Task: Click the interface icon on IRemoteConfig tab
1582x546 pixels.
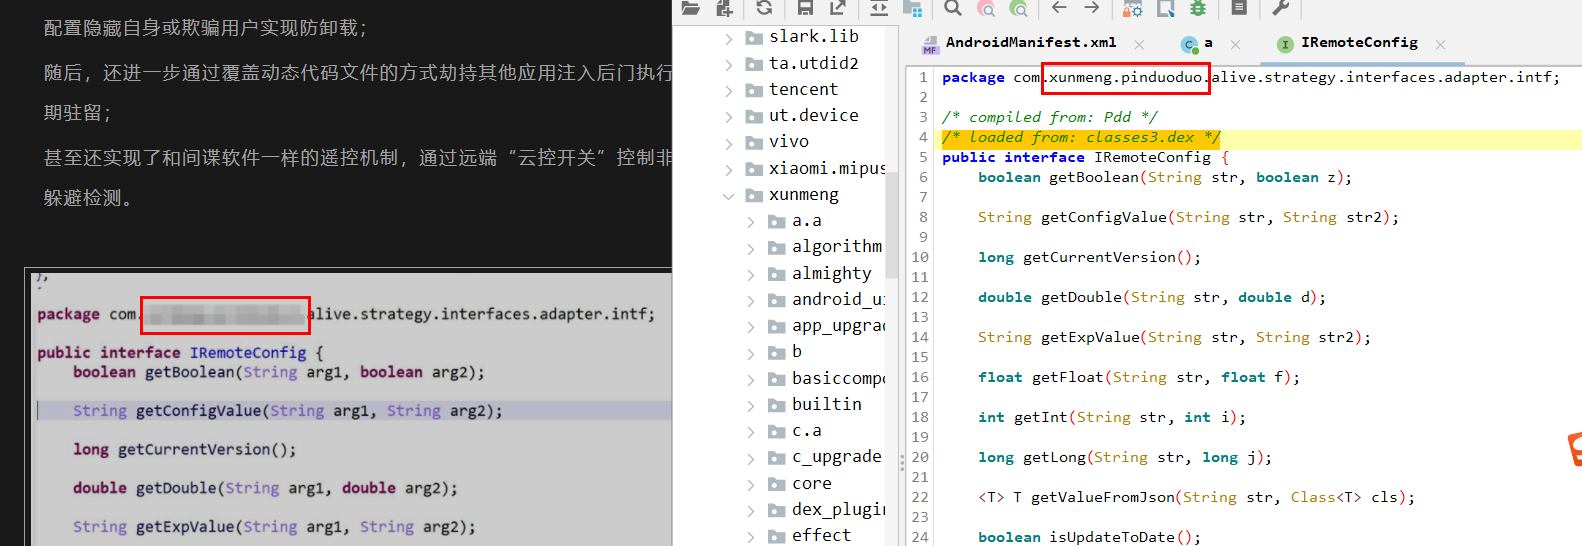Action: tap(1285, 44)
